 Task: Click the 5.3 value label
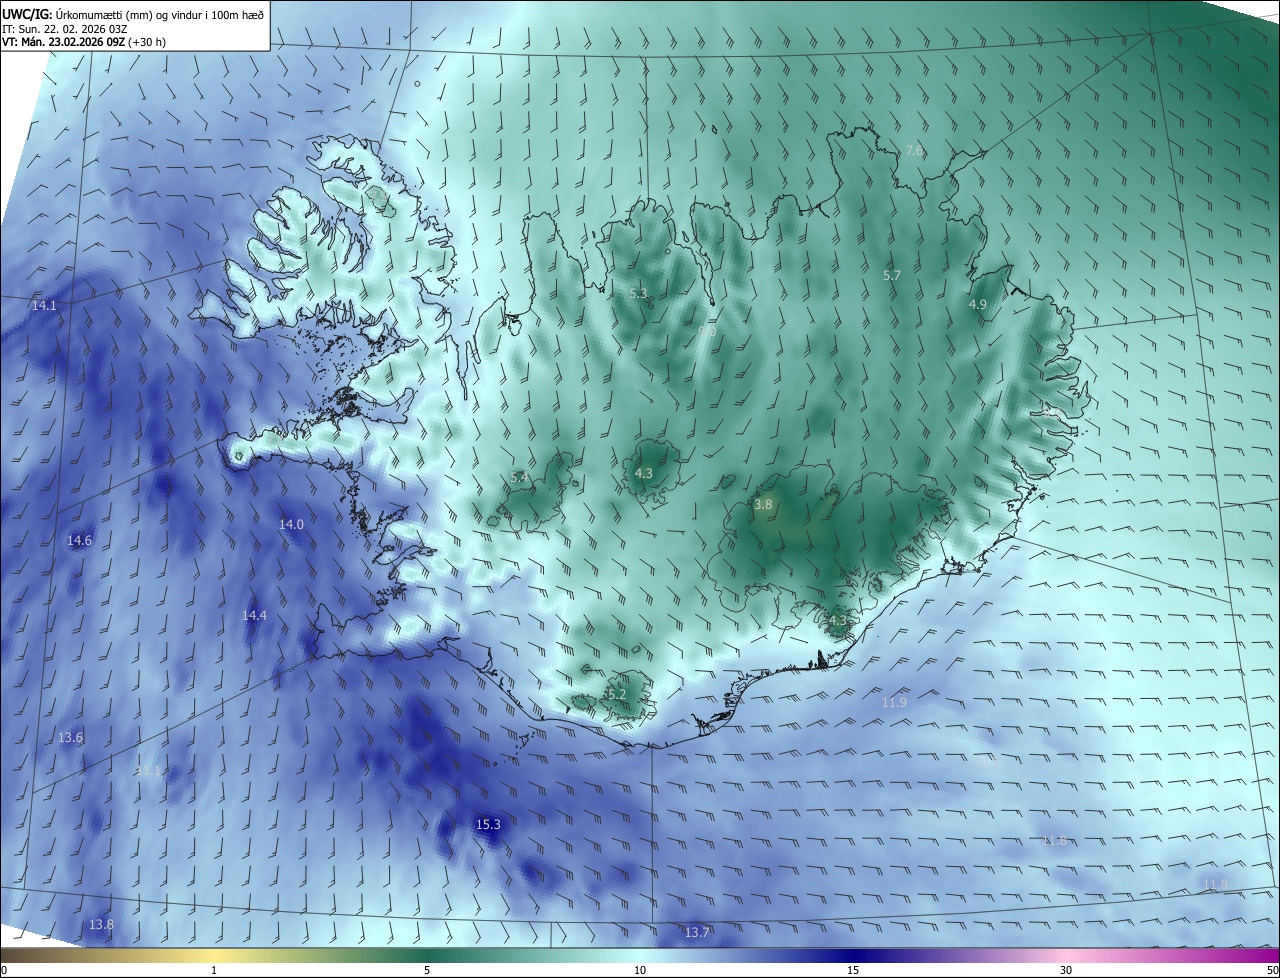click(639, 293)
